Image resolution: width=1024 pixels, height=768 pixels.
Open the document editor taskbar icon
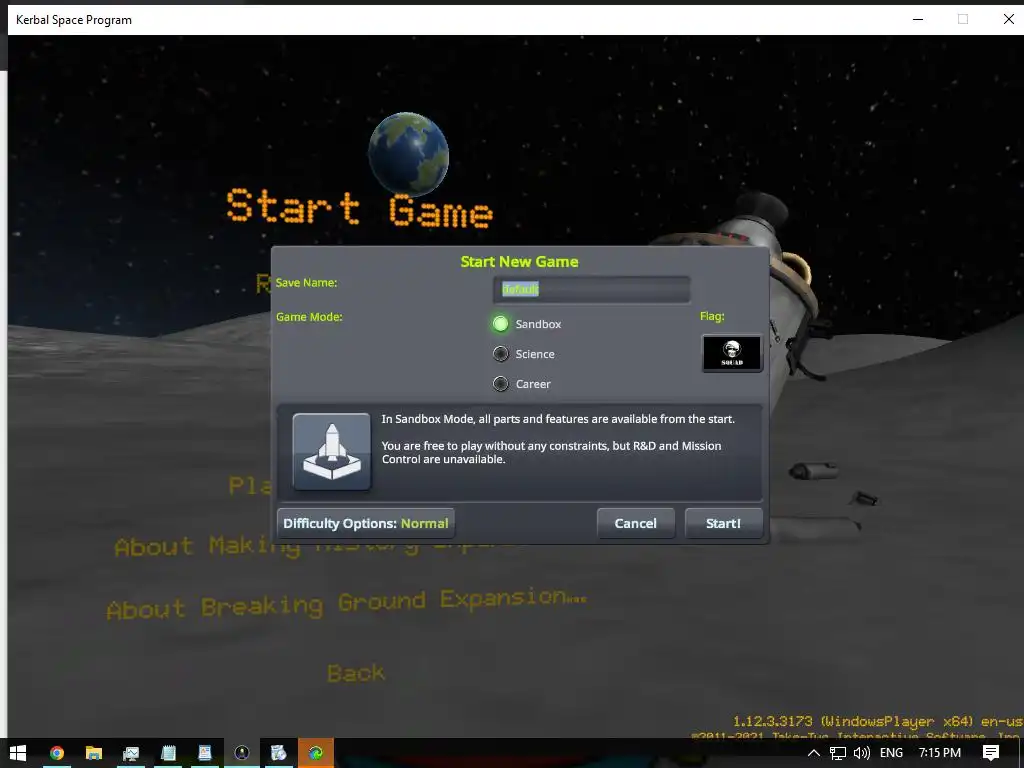point(204,753)
